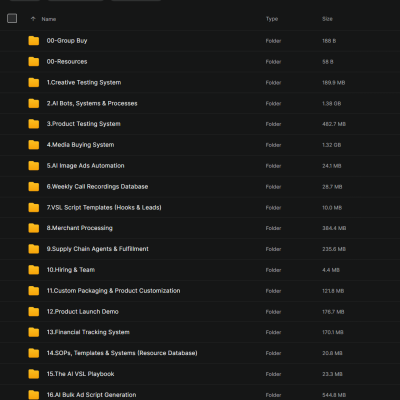400x400 pixels.
Task: Click Folder type in 00-Group Buy row
Action: tap(273, 41)
